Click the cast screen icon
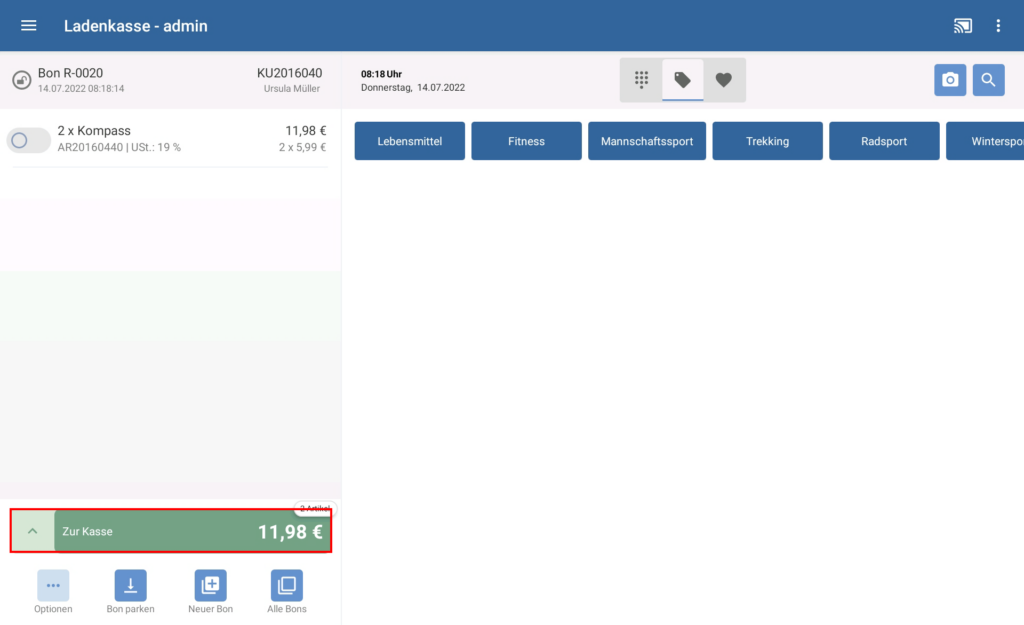 tap(962, 26)
